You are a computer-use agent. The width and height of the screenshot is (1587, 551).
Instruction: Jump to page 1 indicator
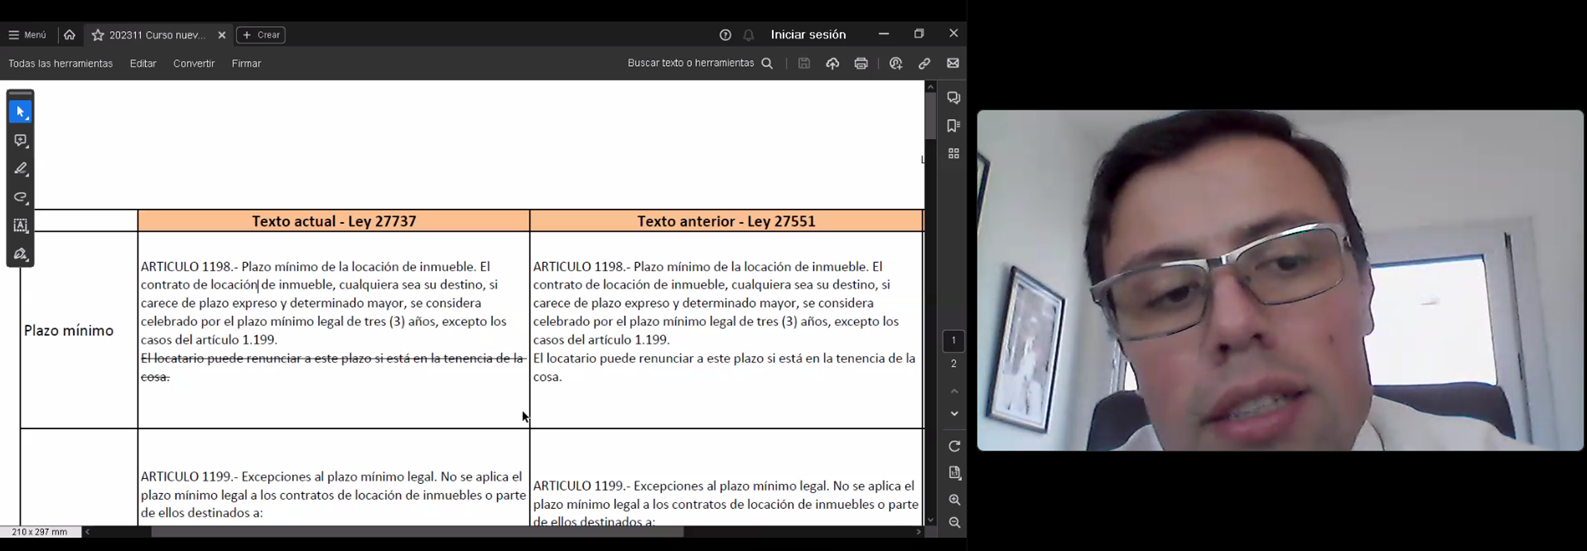click(x=954, y=341)
